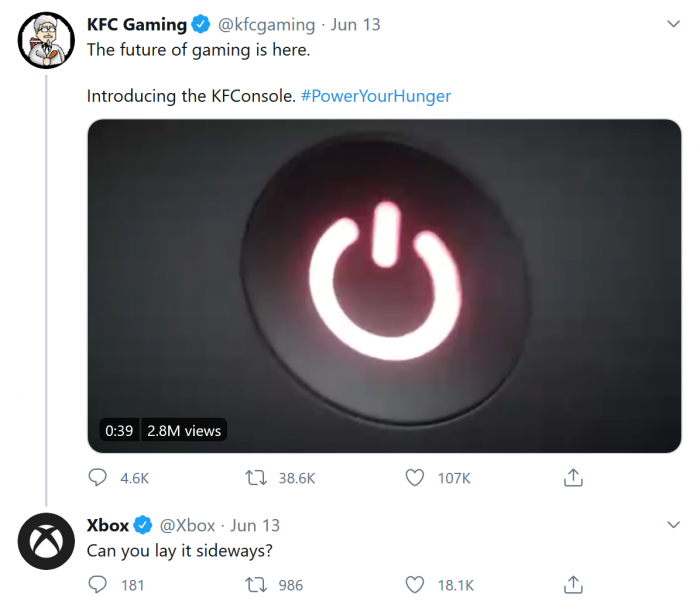This screenshot has width=700, height=601.
Task: Open the @Xbox handle link
Action: tap(187, 525)
